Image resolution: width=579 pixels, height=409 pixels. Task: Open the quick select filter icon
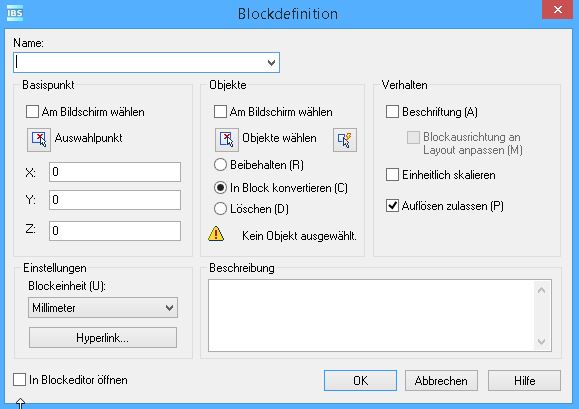pos(345,140)
